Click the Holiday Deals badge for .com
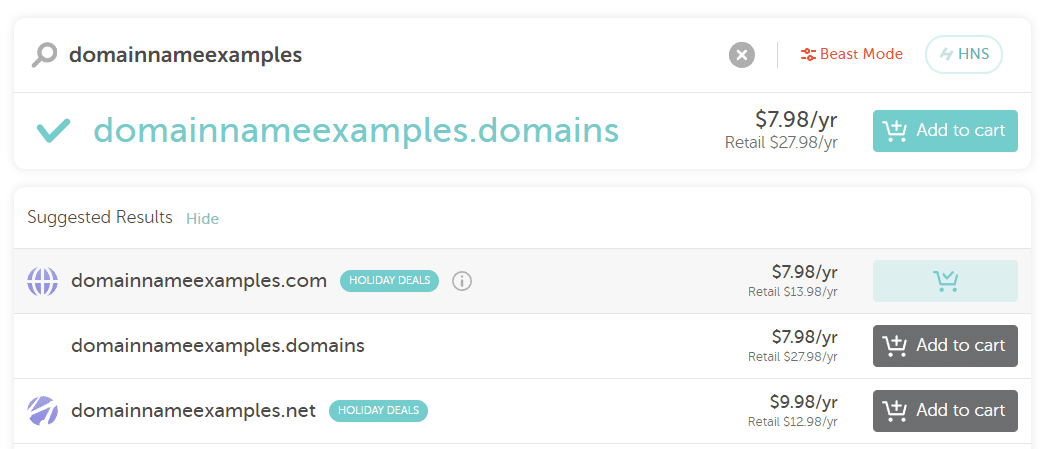 pyautogui.click(x=389, y=281)
